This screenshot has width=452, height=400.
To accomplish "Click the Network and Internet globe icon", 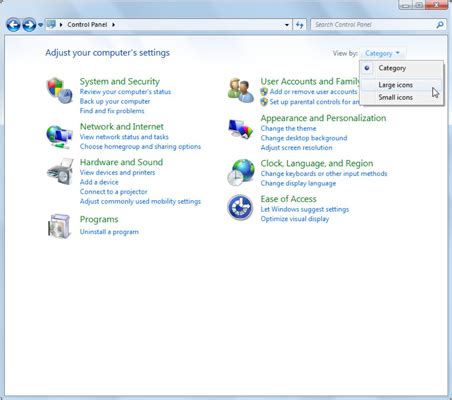I will click(x=59, y=136).
